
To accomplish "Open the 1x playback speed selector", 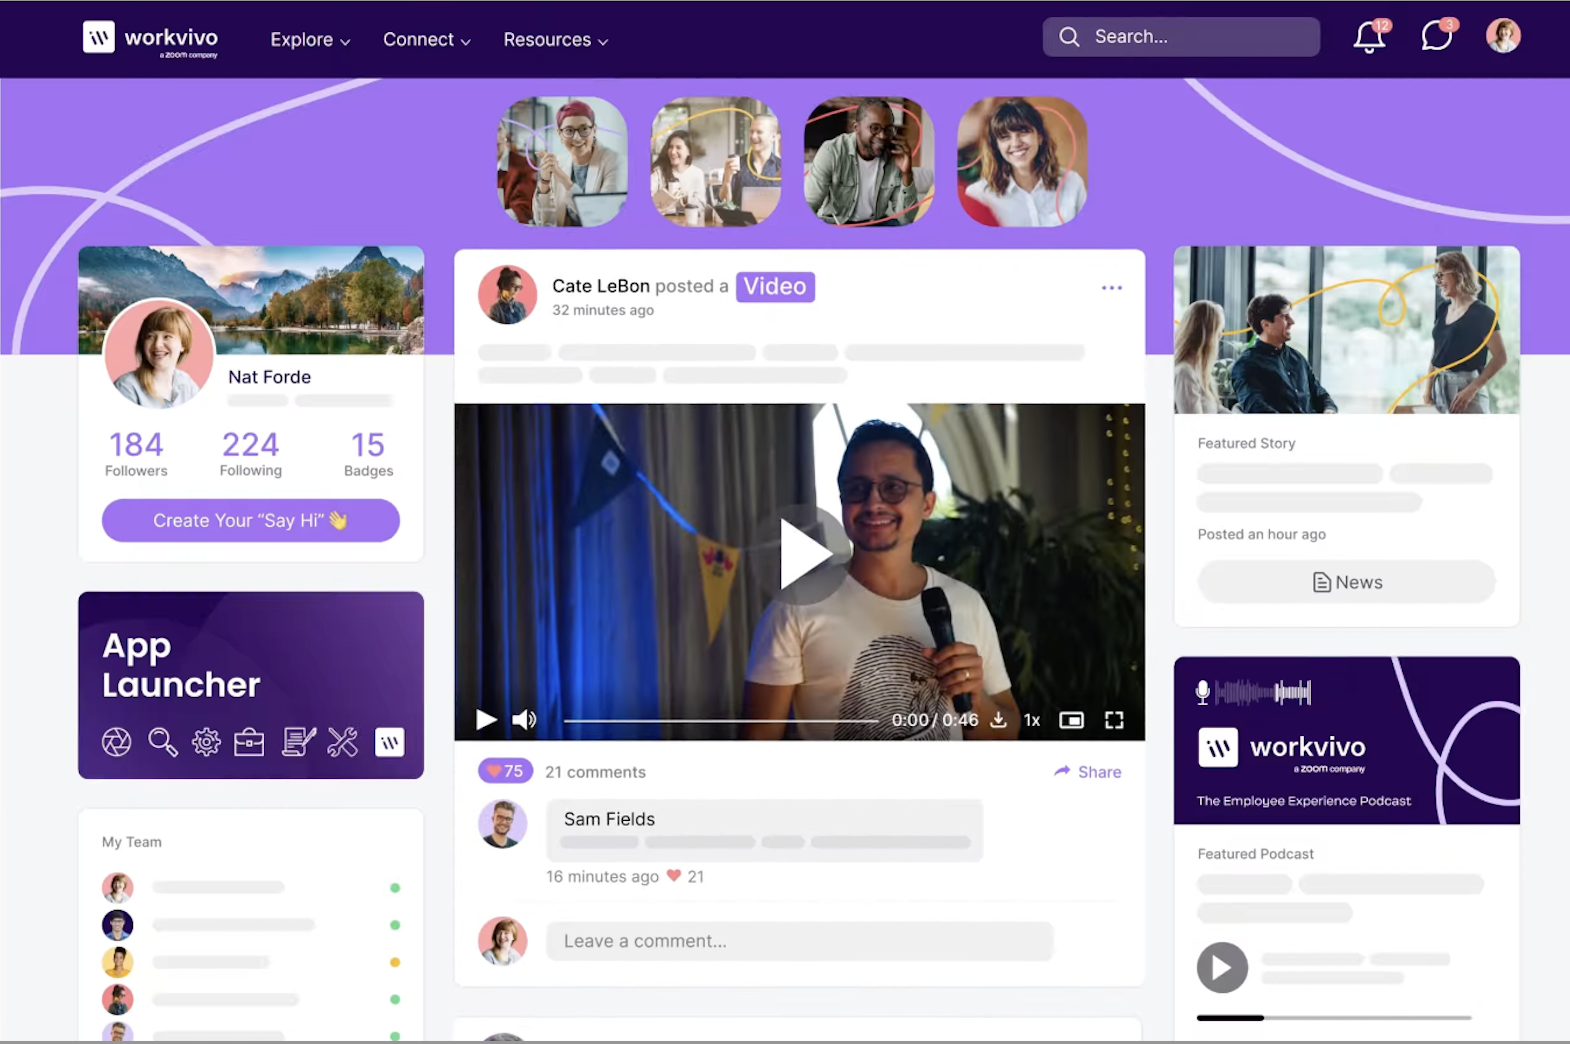I will pyautogui.click(x=1032, y=720).
